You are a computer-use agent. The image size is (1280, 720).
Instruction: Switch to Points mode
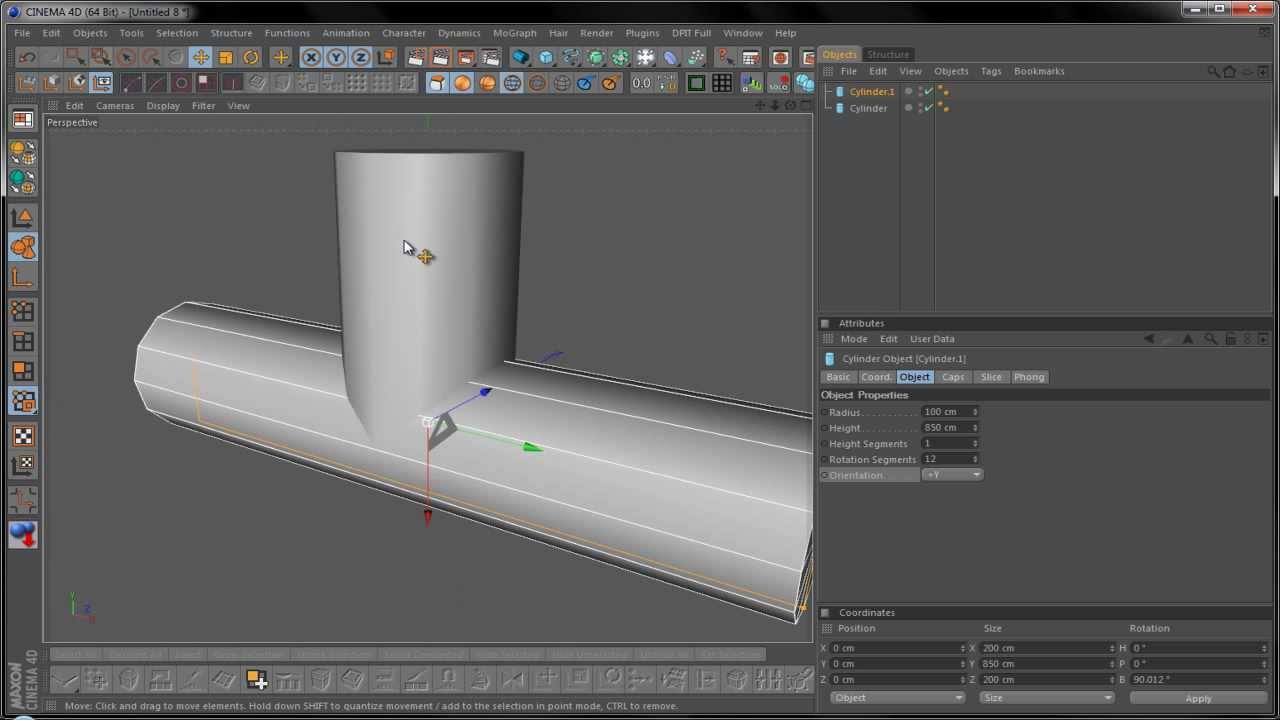(23, 311)
